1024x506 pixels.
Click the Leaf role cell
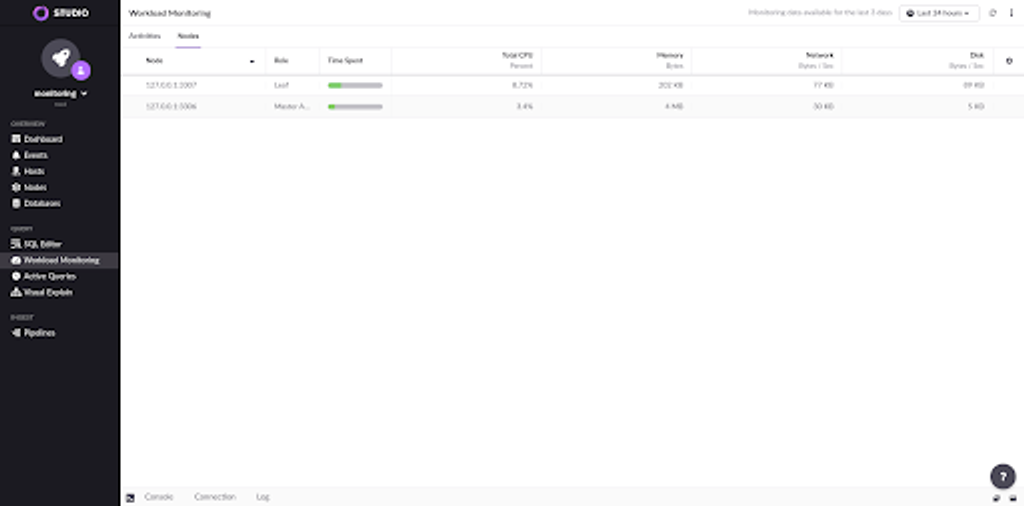tap(281, 86)
